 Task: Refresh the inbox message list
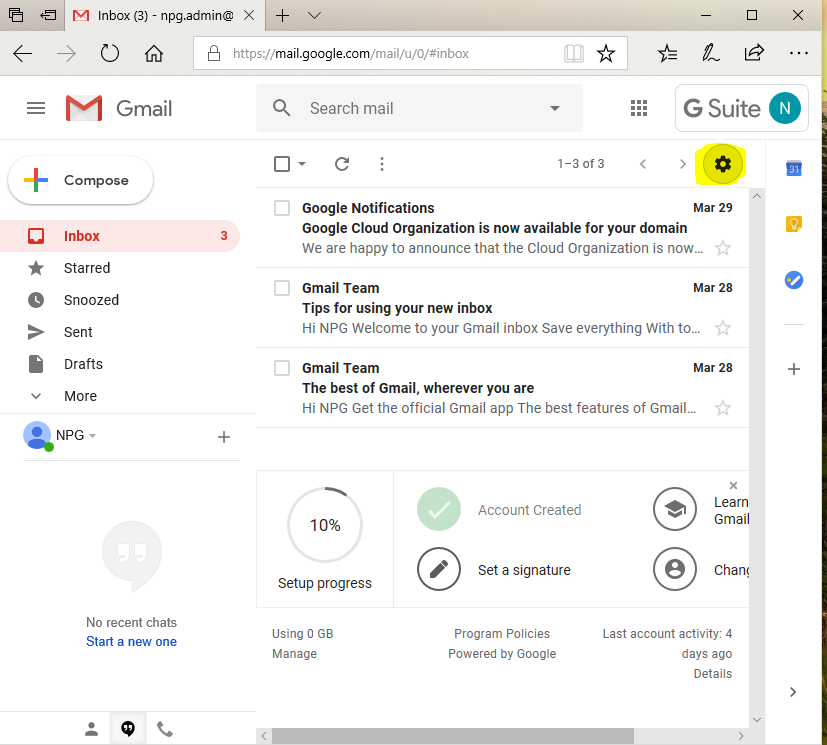[342, 164]
